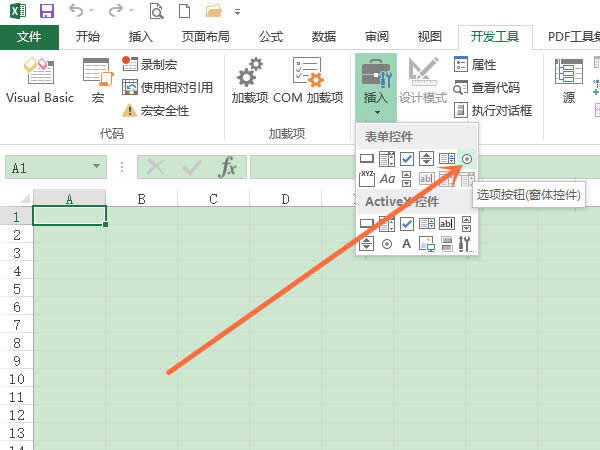The width and height of the screenshot is (600, 450).
Task: Click the 属性 button
Action: 475,64
